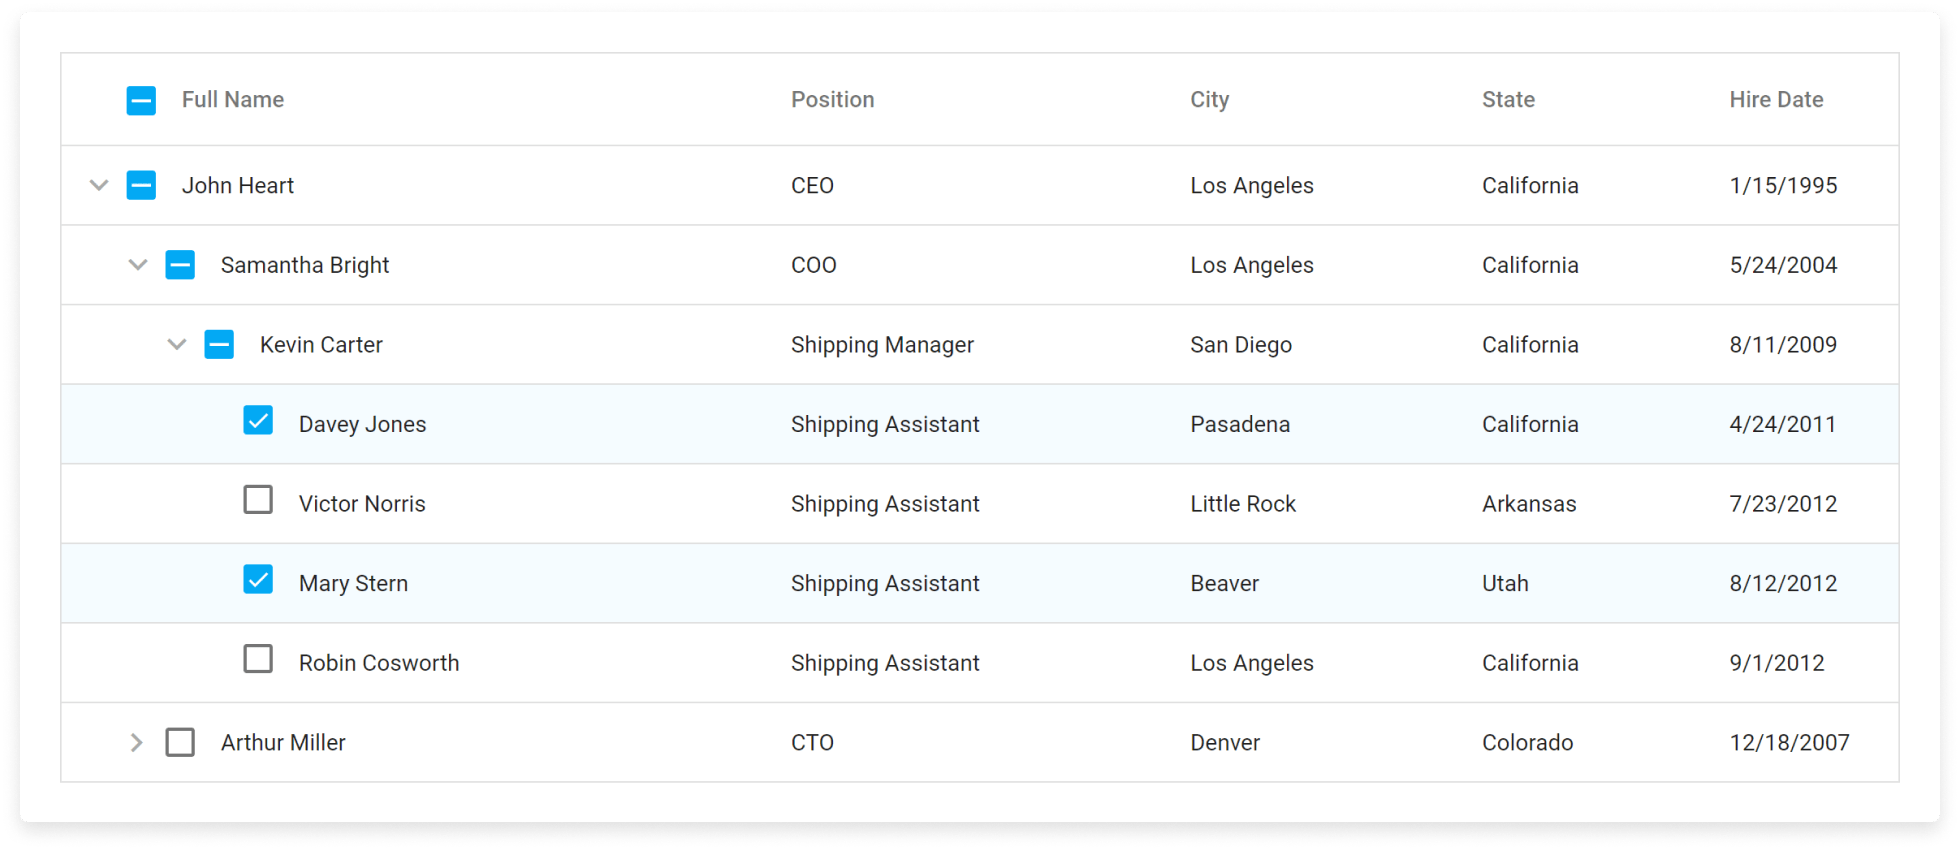Screen dimensions: 1960x850
Task: Sort by the Hire Date column header
Action: 1776,100
